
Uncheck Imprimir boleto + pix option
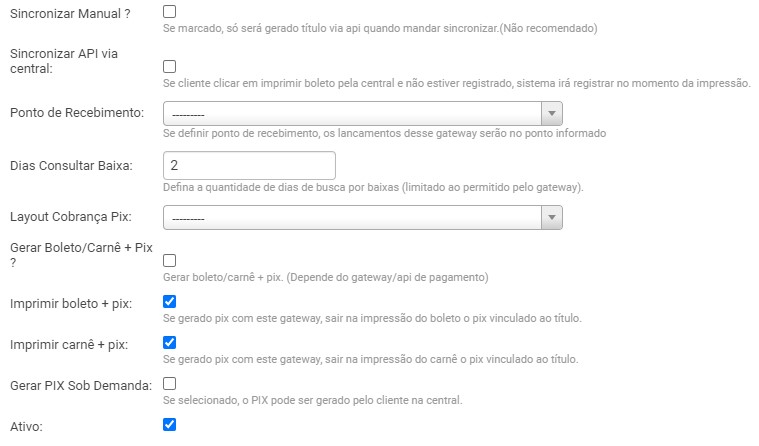pos(169,301)
